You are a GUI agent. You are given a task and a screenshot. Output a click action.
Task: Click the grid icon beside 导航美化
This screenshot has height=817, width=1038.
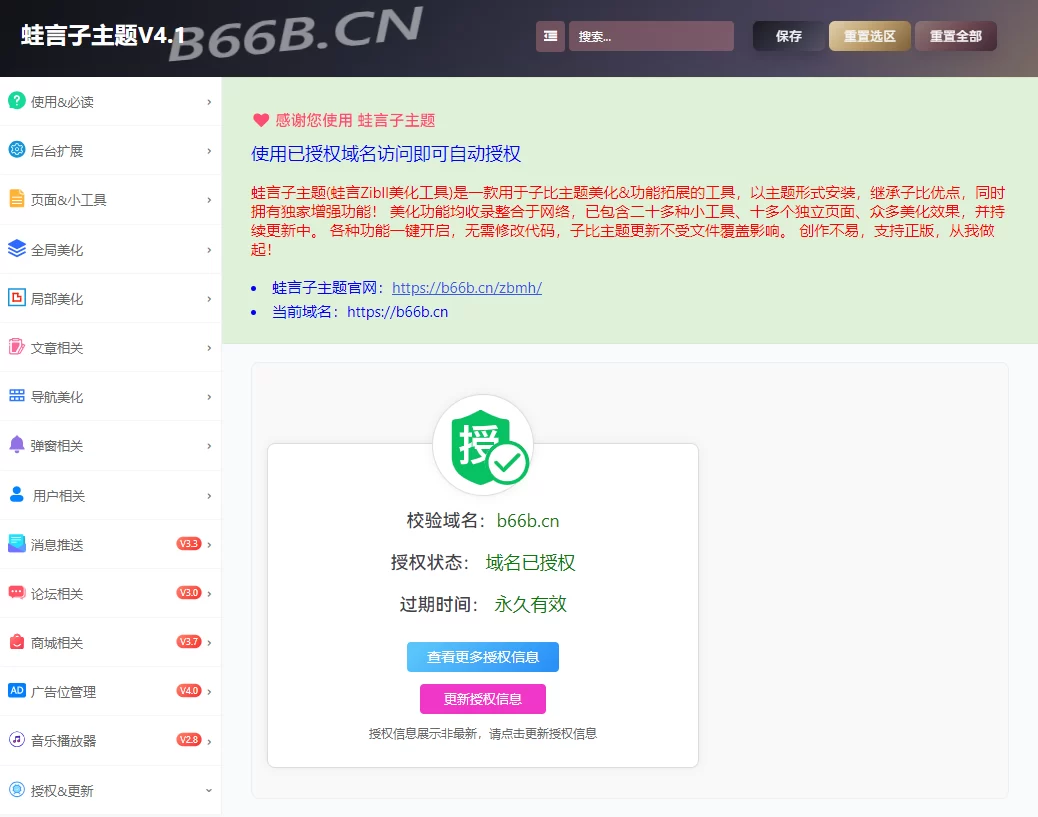17,396
